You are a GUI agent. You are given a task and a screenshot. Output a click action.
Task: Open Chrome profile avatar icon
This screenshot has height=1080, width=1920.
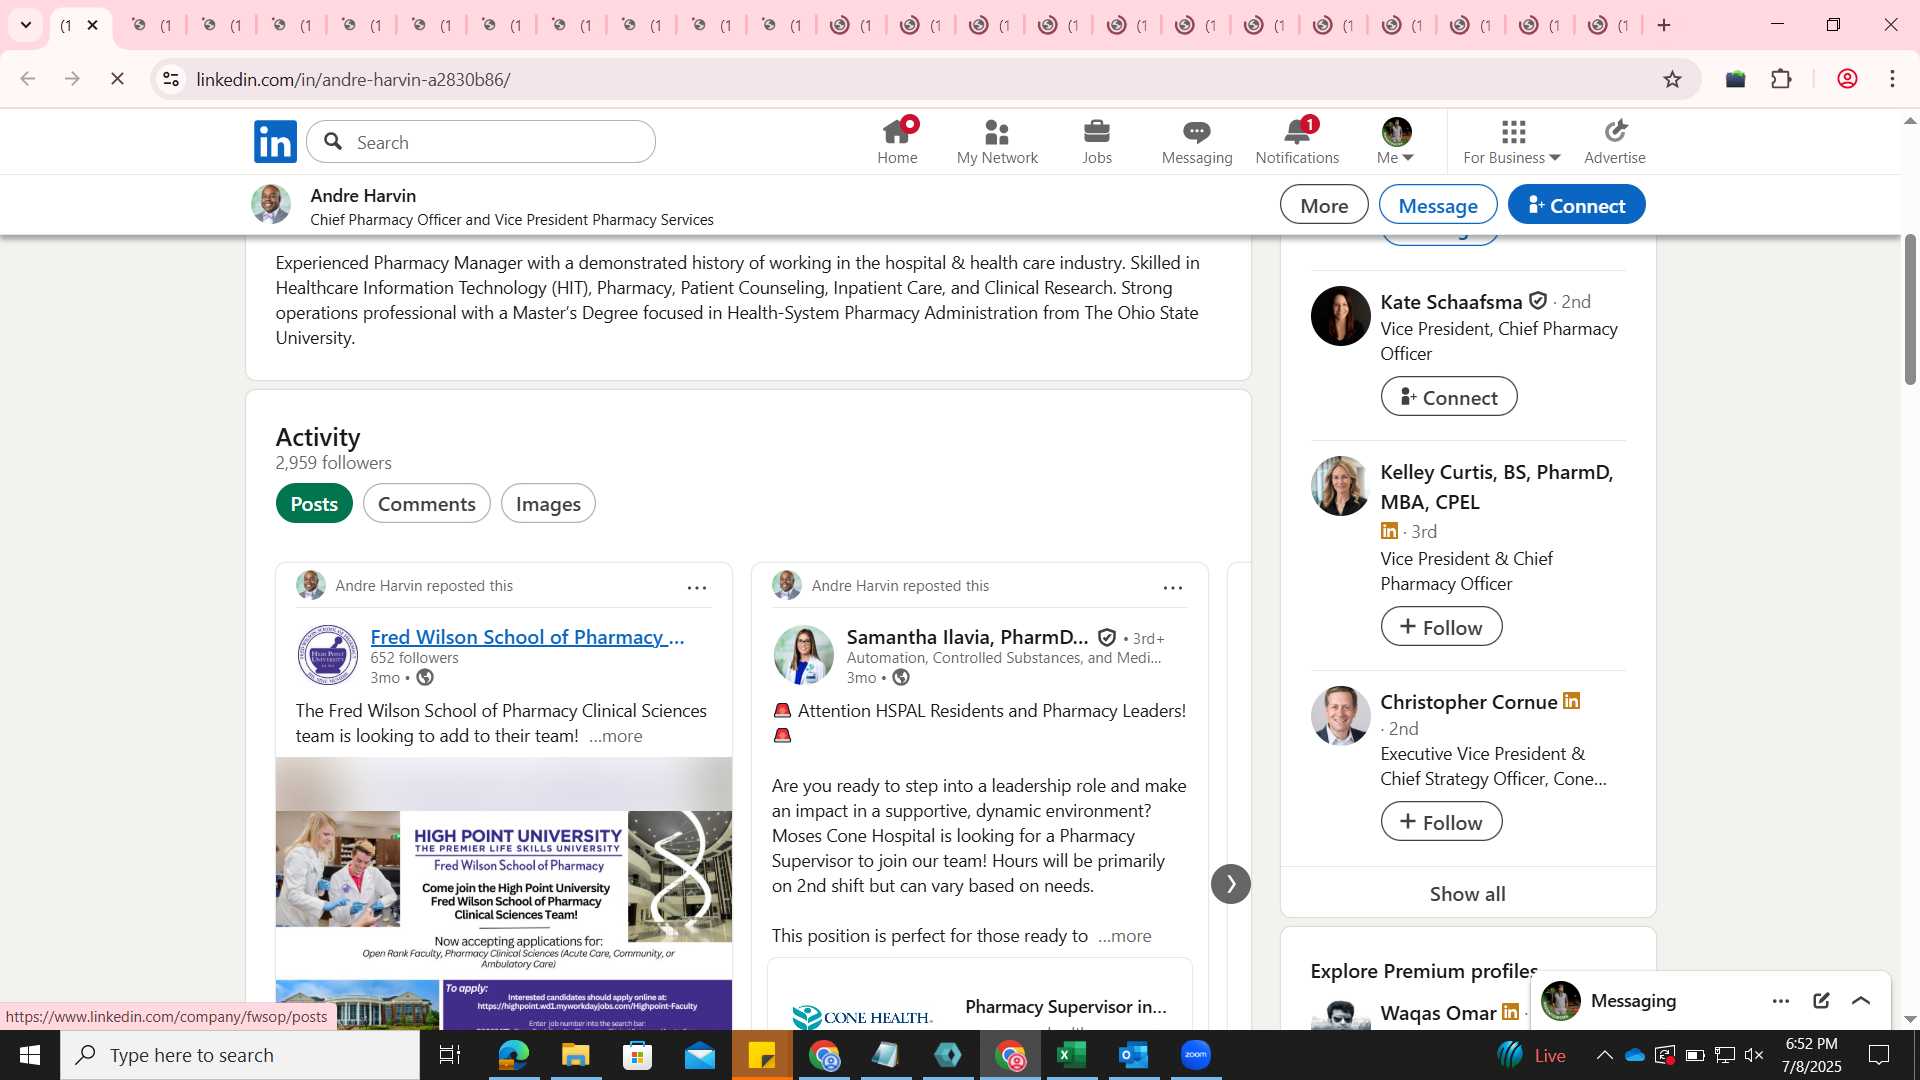1847,79
